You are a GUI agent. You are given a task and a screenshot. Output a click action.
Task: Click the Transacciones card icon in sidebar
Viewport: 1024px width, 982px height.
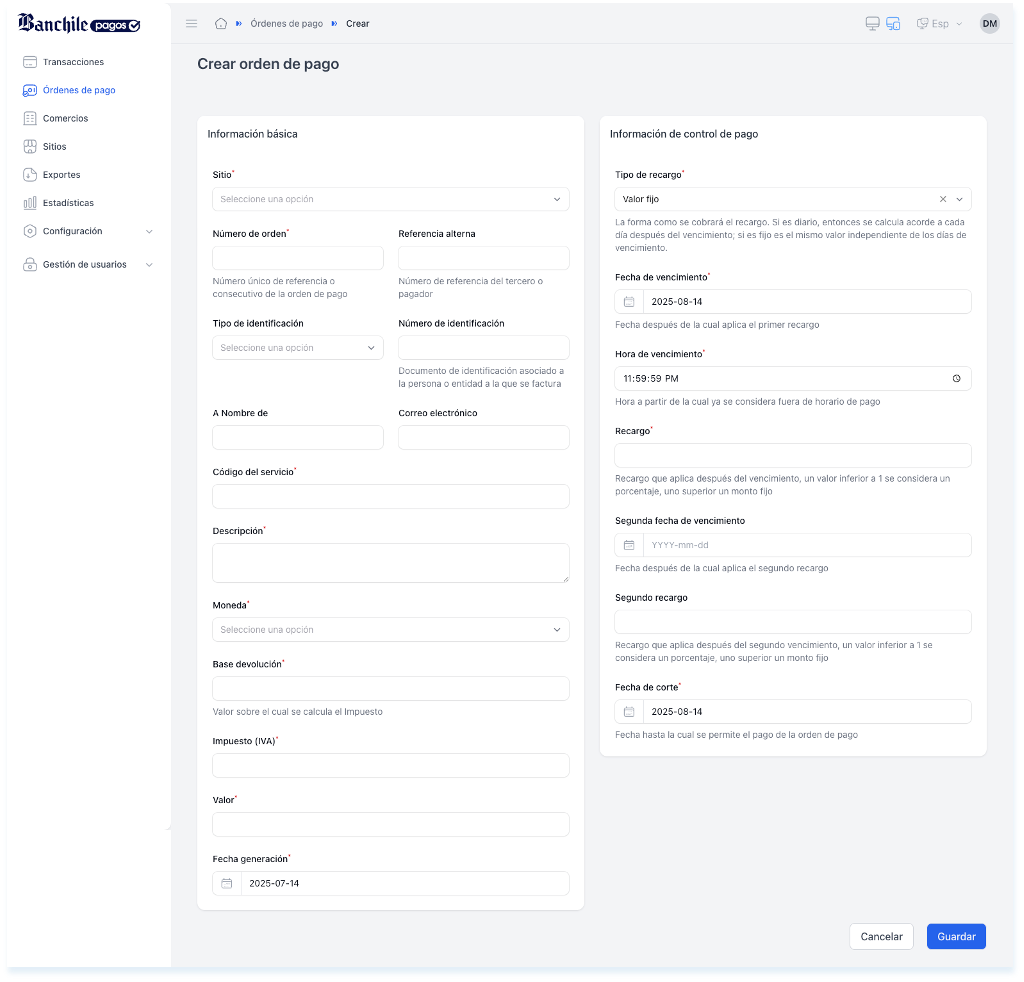click(29, 62)
